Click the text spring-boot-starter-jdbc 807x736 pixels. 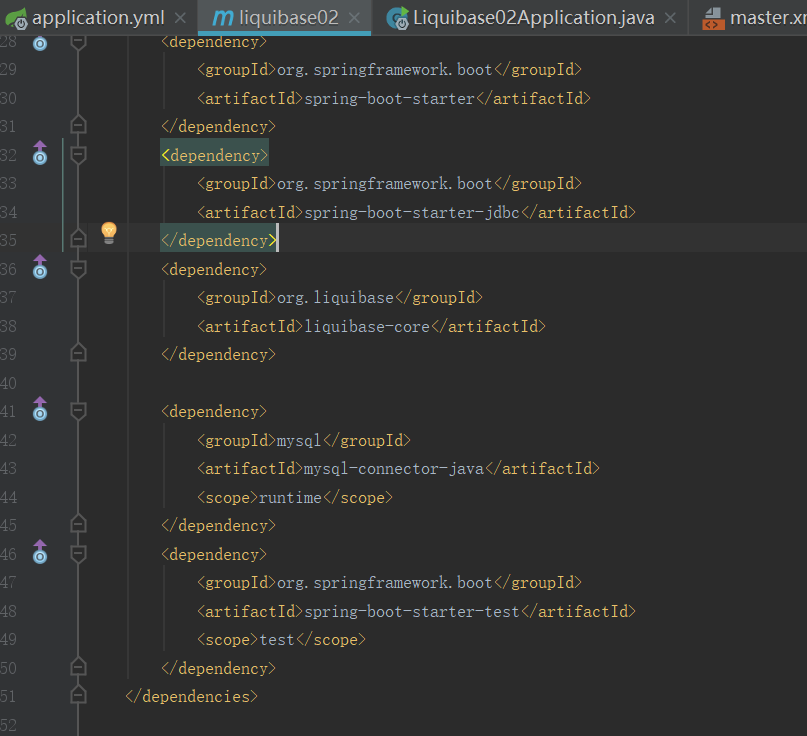pyautogui.click(x=412, y=212)
